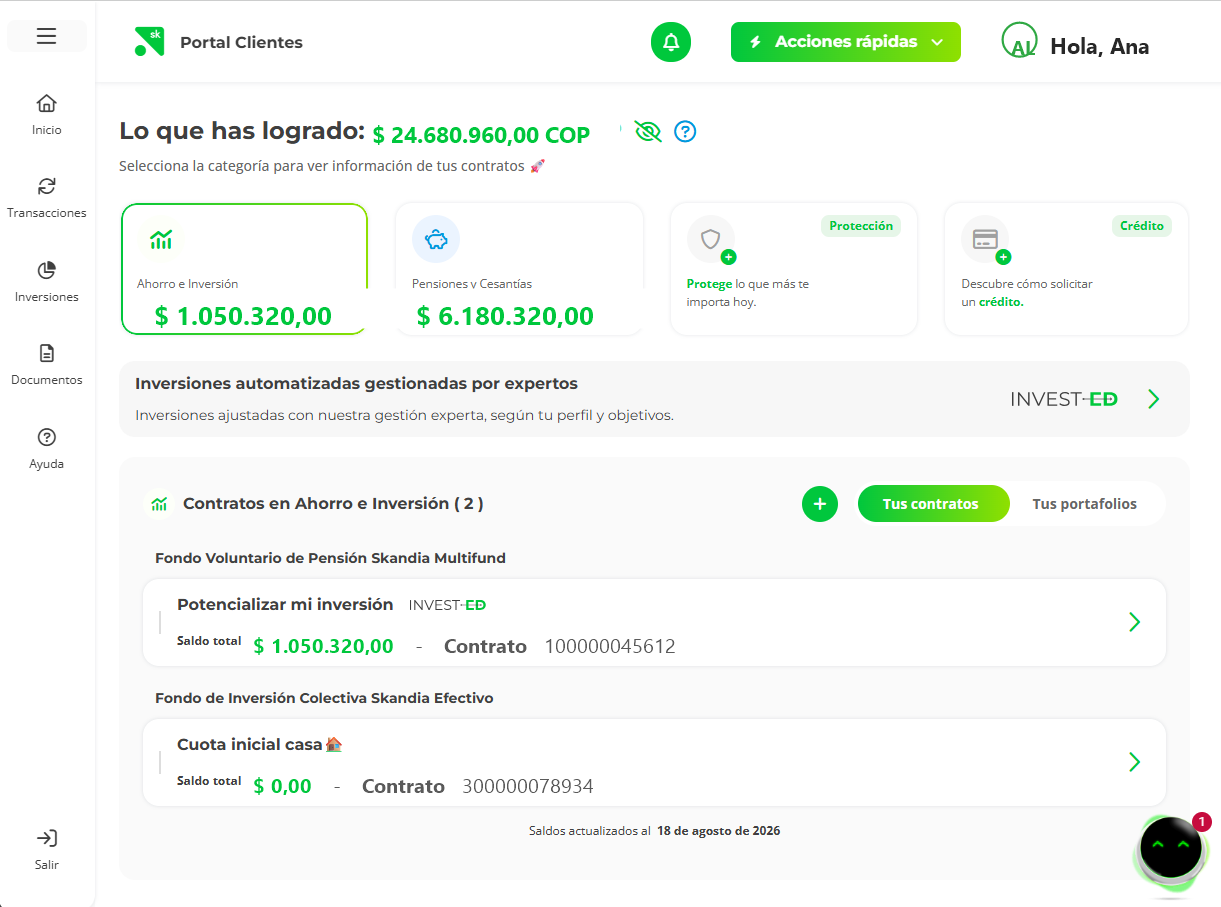Click Fondo de Inversión Colectiva Skandia Efectivo heading

324,698
